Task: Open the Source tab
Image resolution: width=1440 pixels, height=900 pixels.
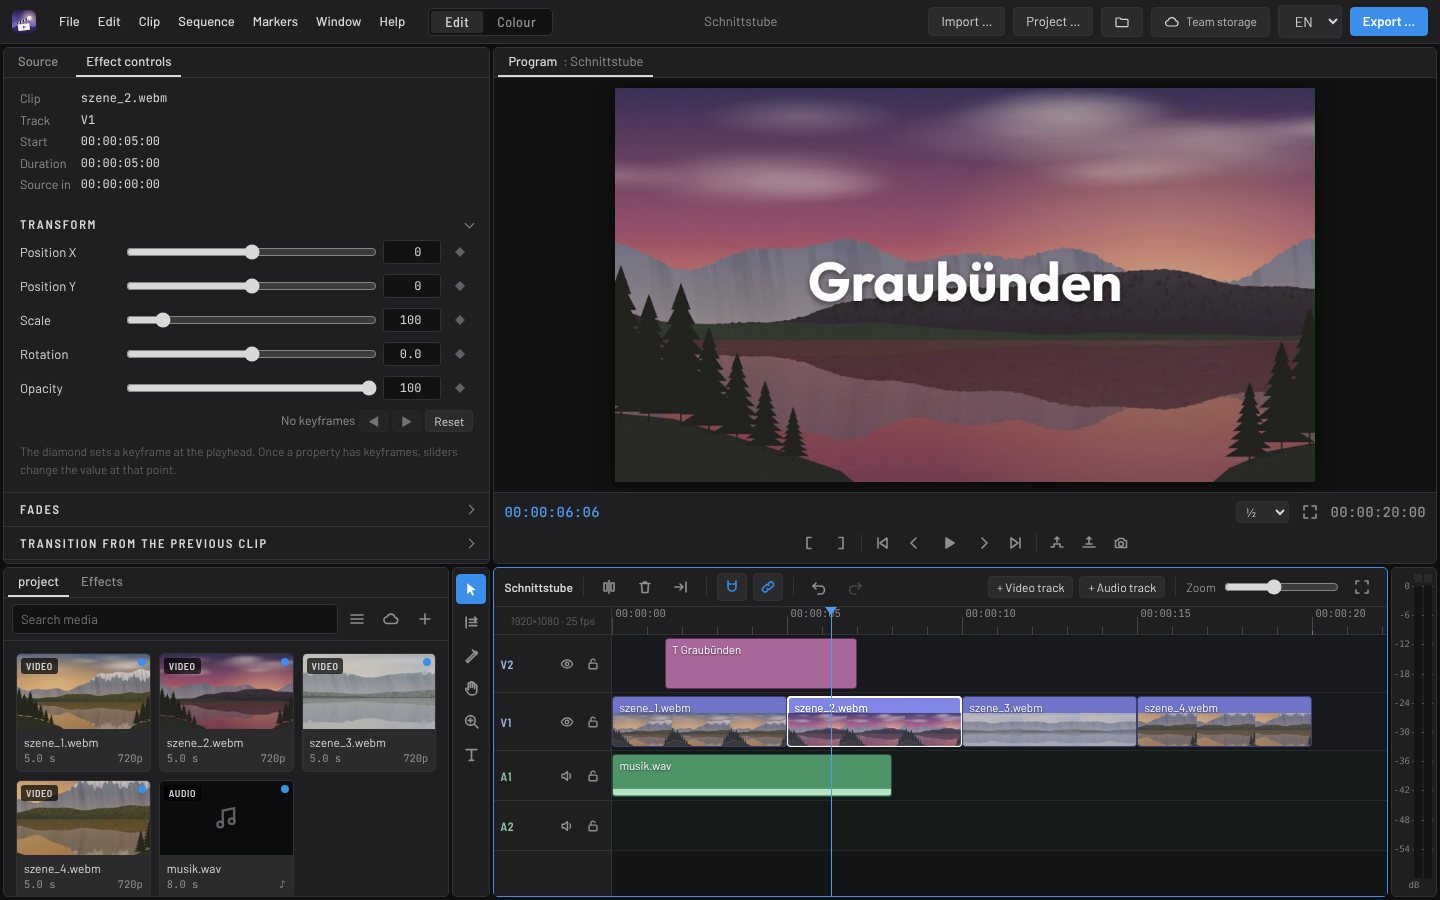Action: [x=38, y=62]
